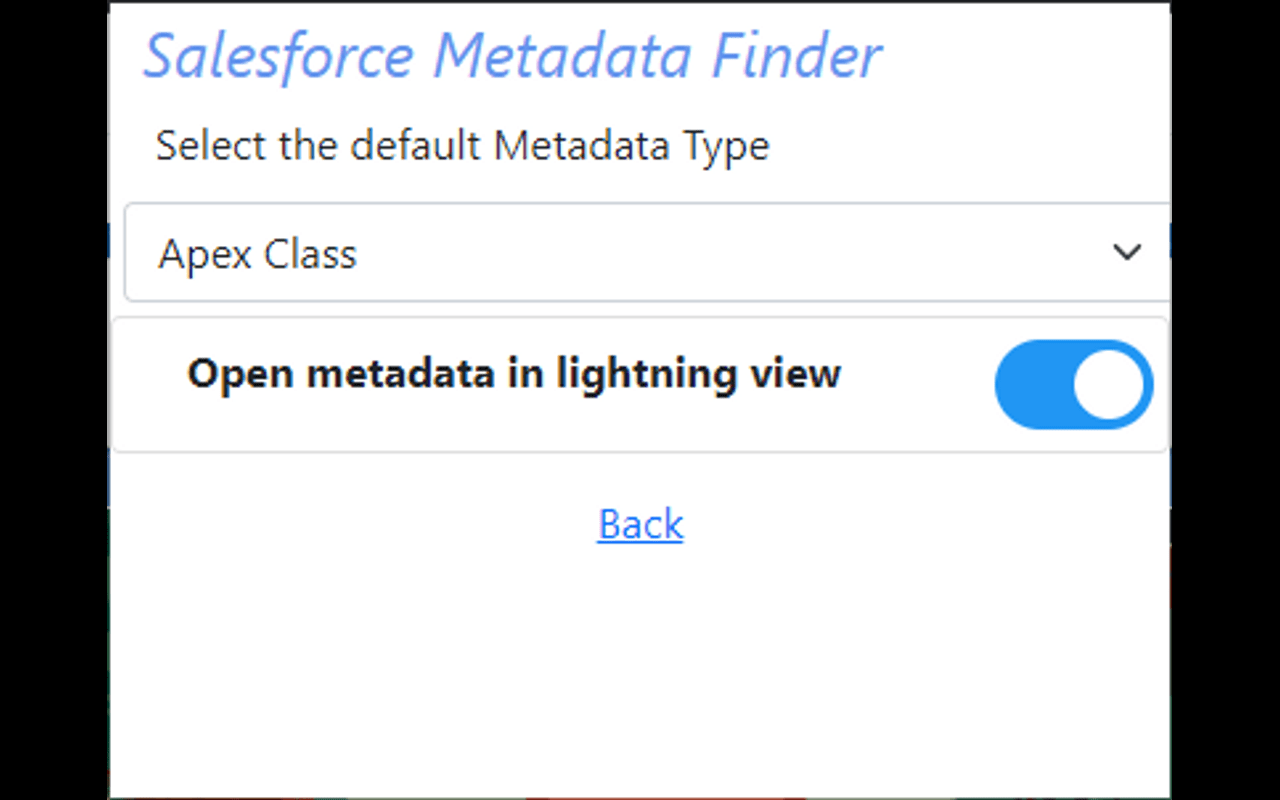Select the Metadata Type combo box field
The height and width of the screenshot is (800, 1280).
coord(640,253)
